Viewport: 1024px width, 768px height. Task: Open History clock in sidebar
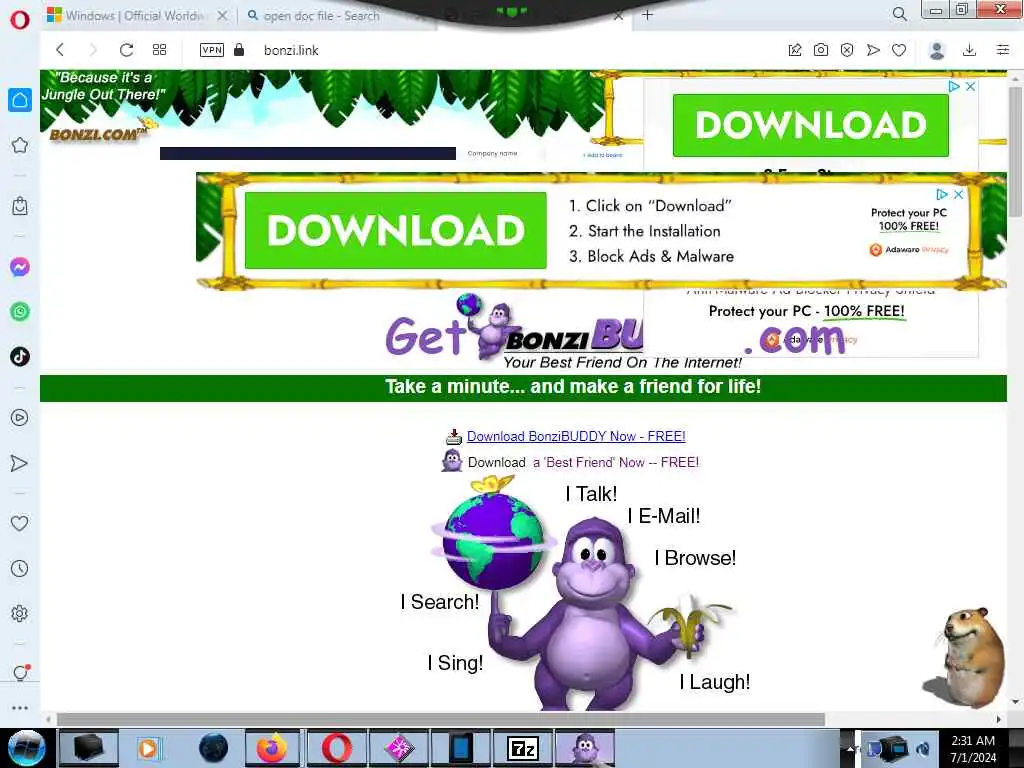(x=20, y=568)
